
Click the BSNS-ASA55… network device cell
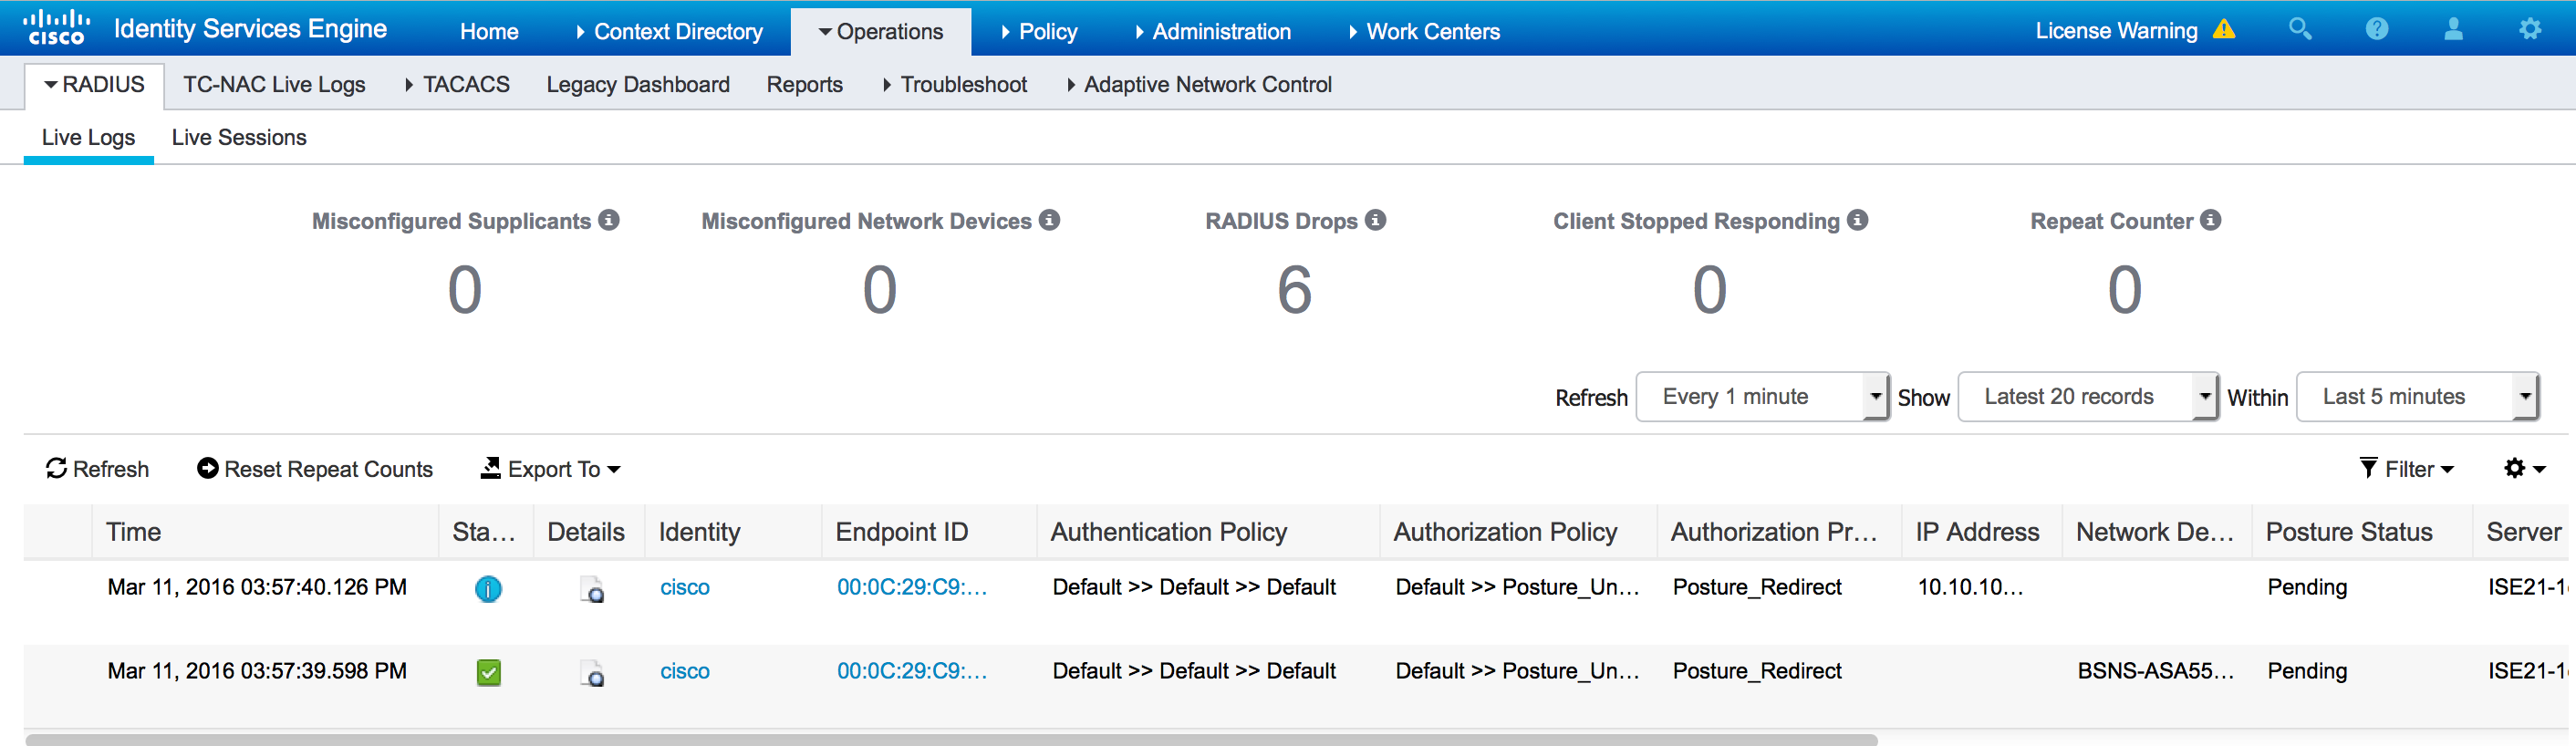point(2155,671)
